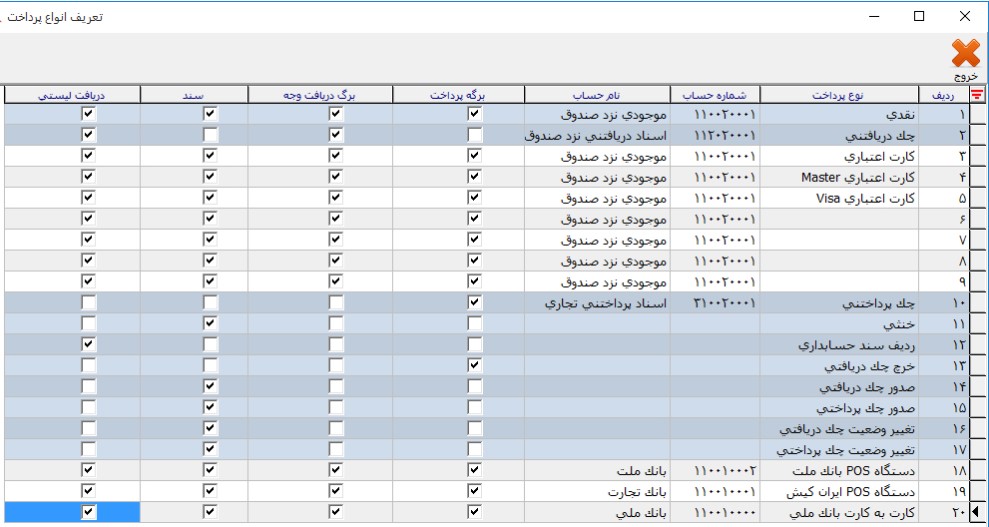Screen dimensions: 989x527
Task: Enable the سند checkbox for چك دريافتني row
Action: coord(209,135)
